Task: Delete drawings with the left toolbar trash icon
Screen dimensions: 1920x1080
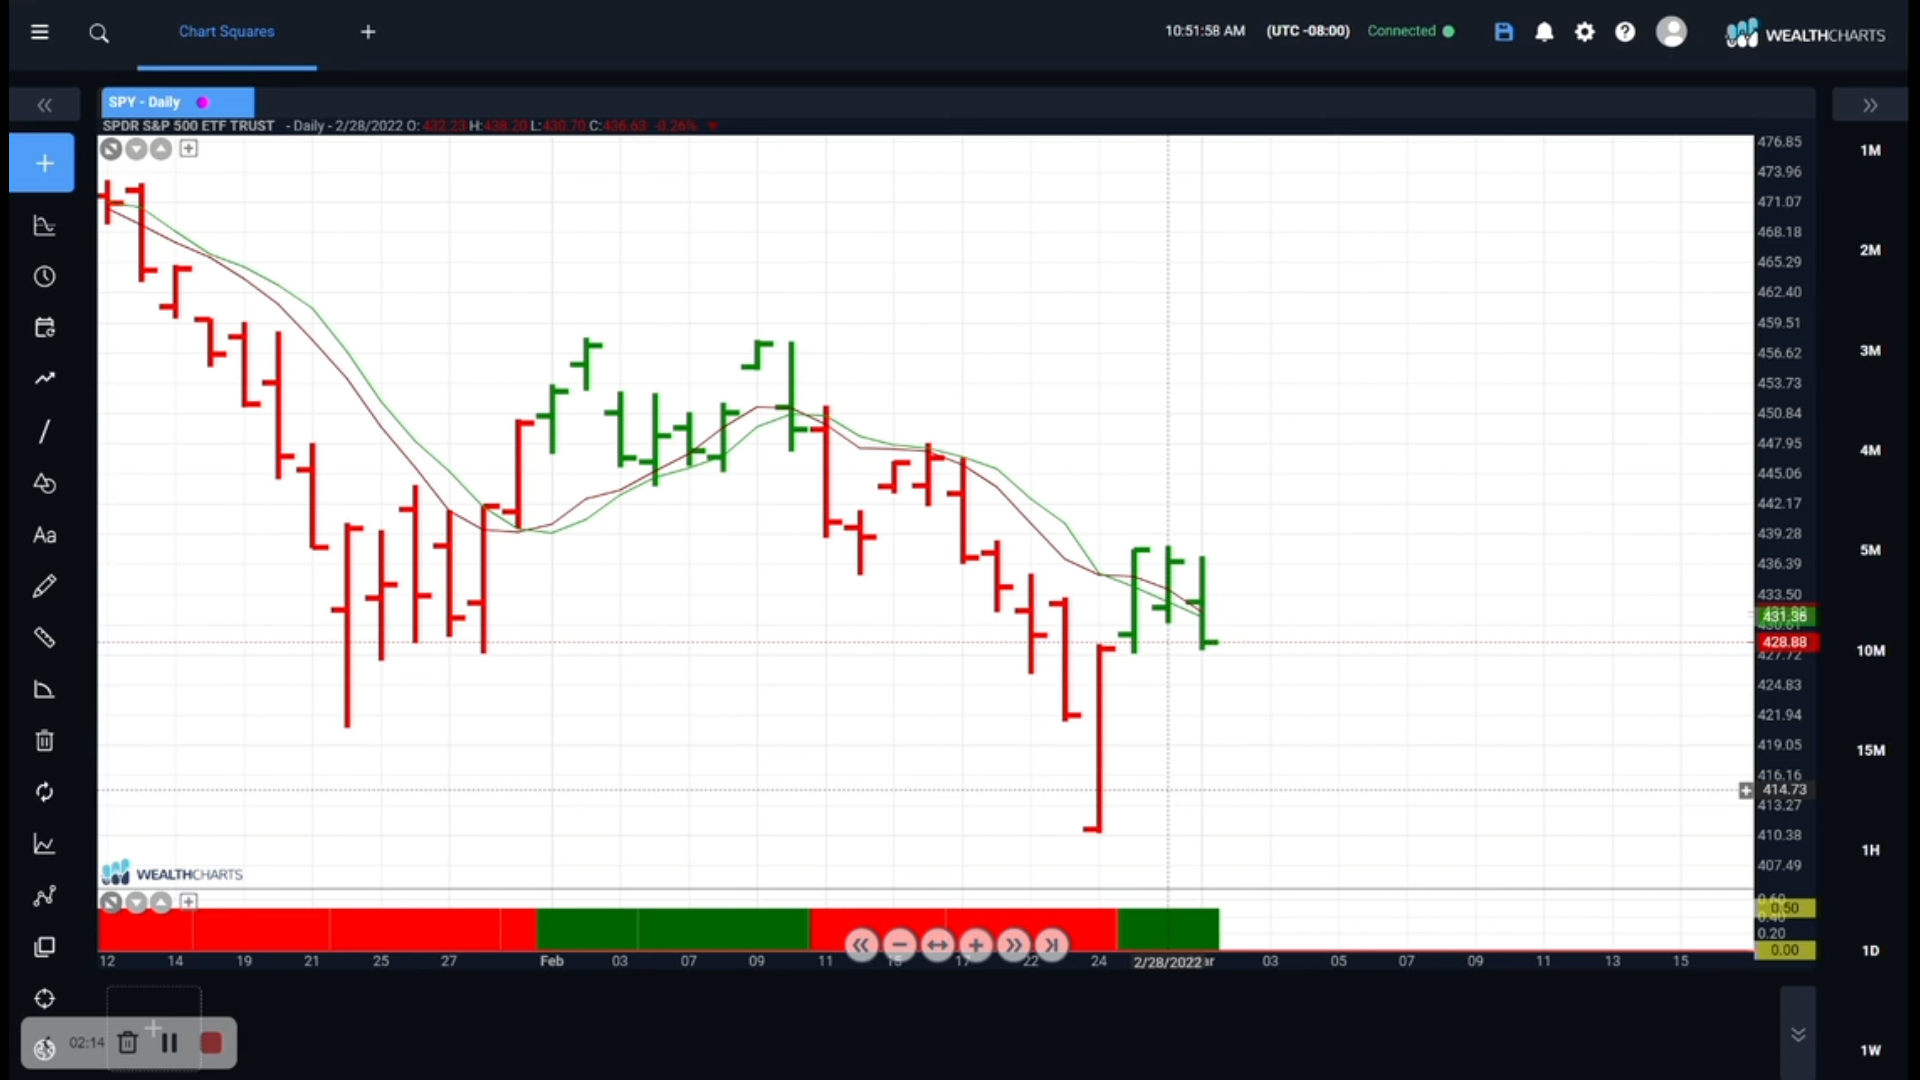Action: point(44,741)
